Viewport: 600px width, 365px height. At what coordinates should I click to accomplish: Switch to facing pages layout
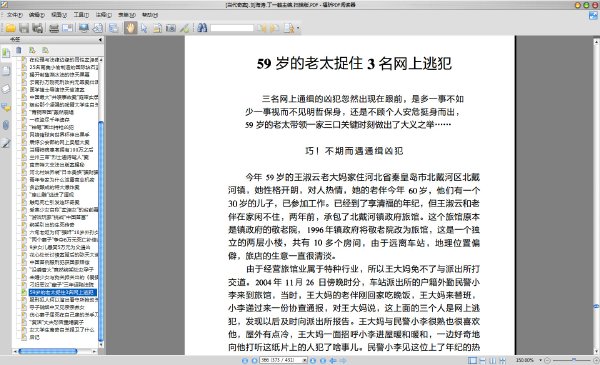pos(492,360)
